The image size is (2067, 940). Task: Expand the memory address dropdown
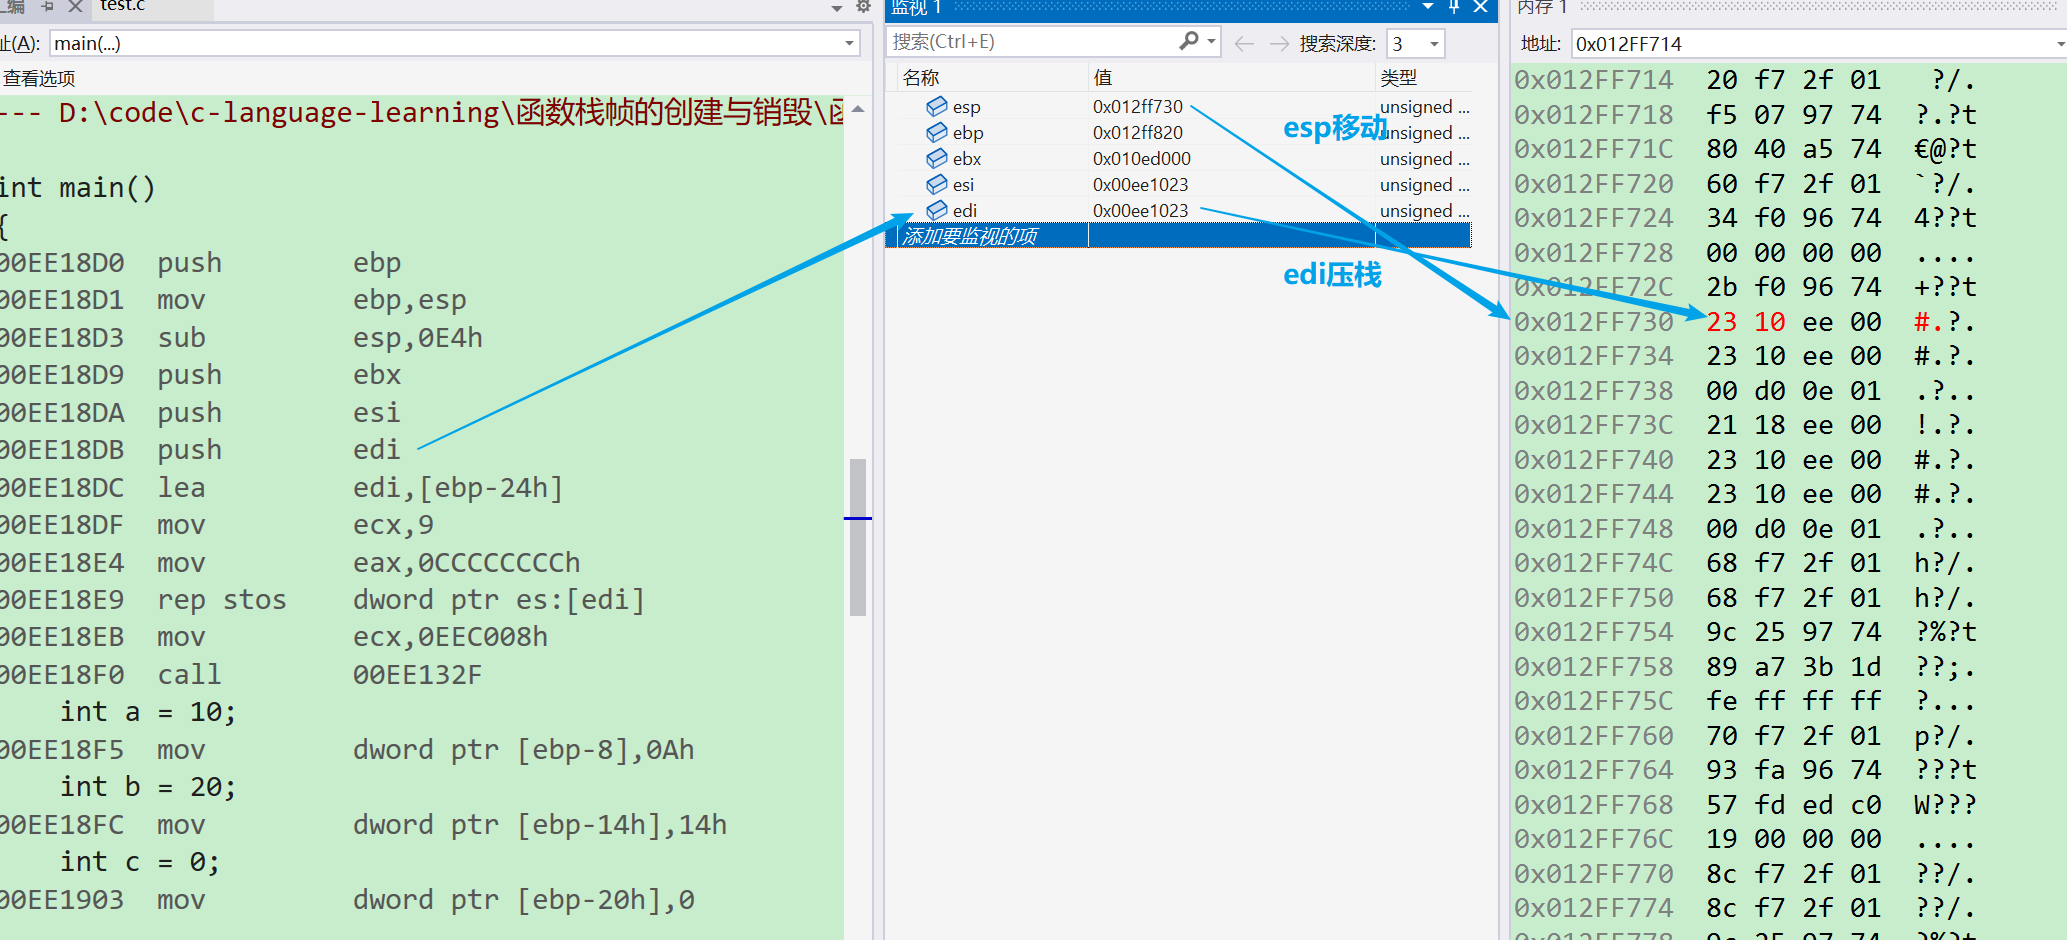[2060, 44]
